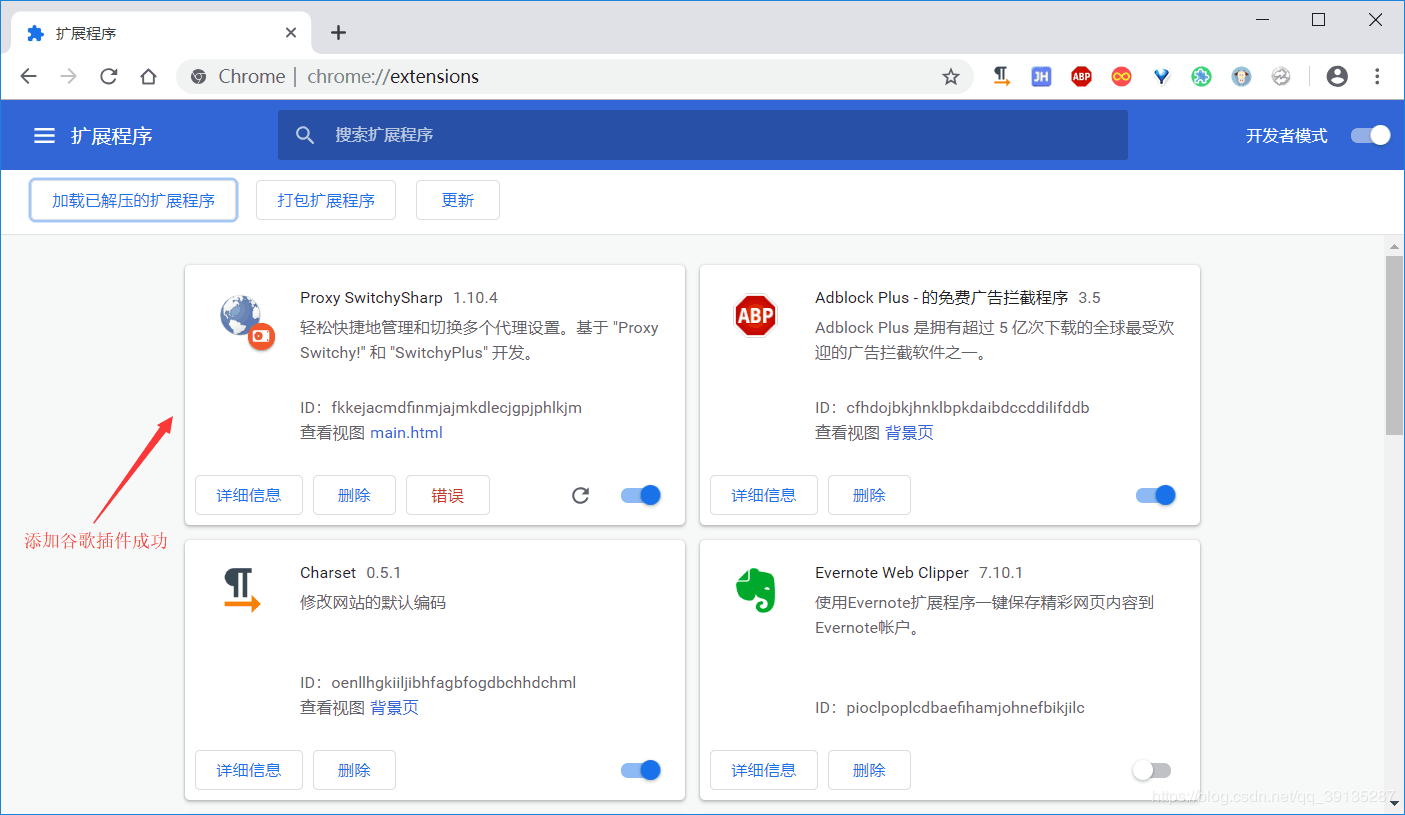
Task: Click the red infinity extension toolbar icon
Action: (x=1121, y=76)
